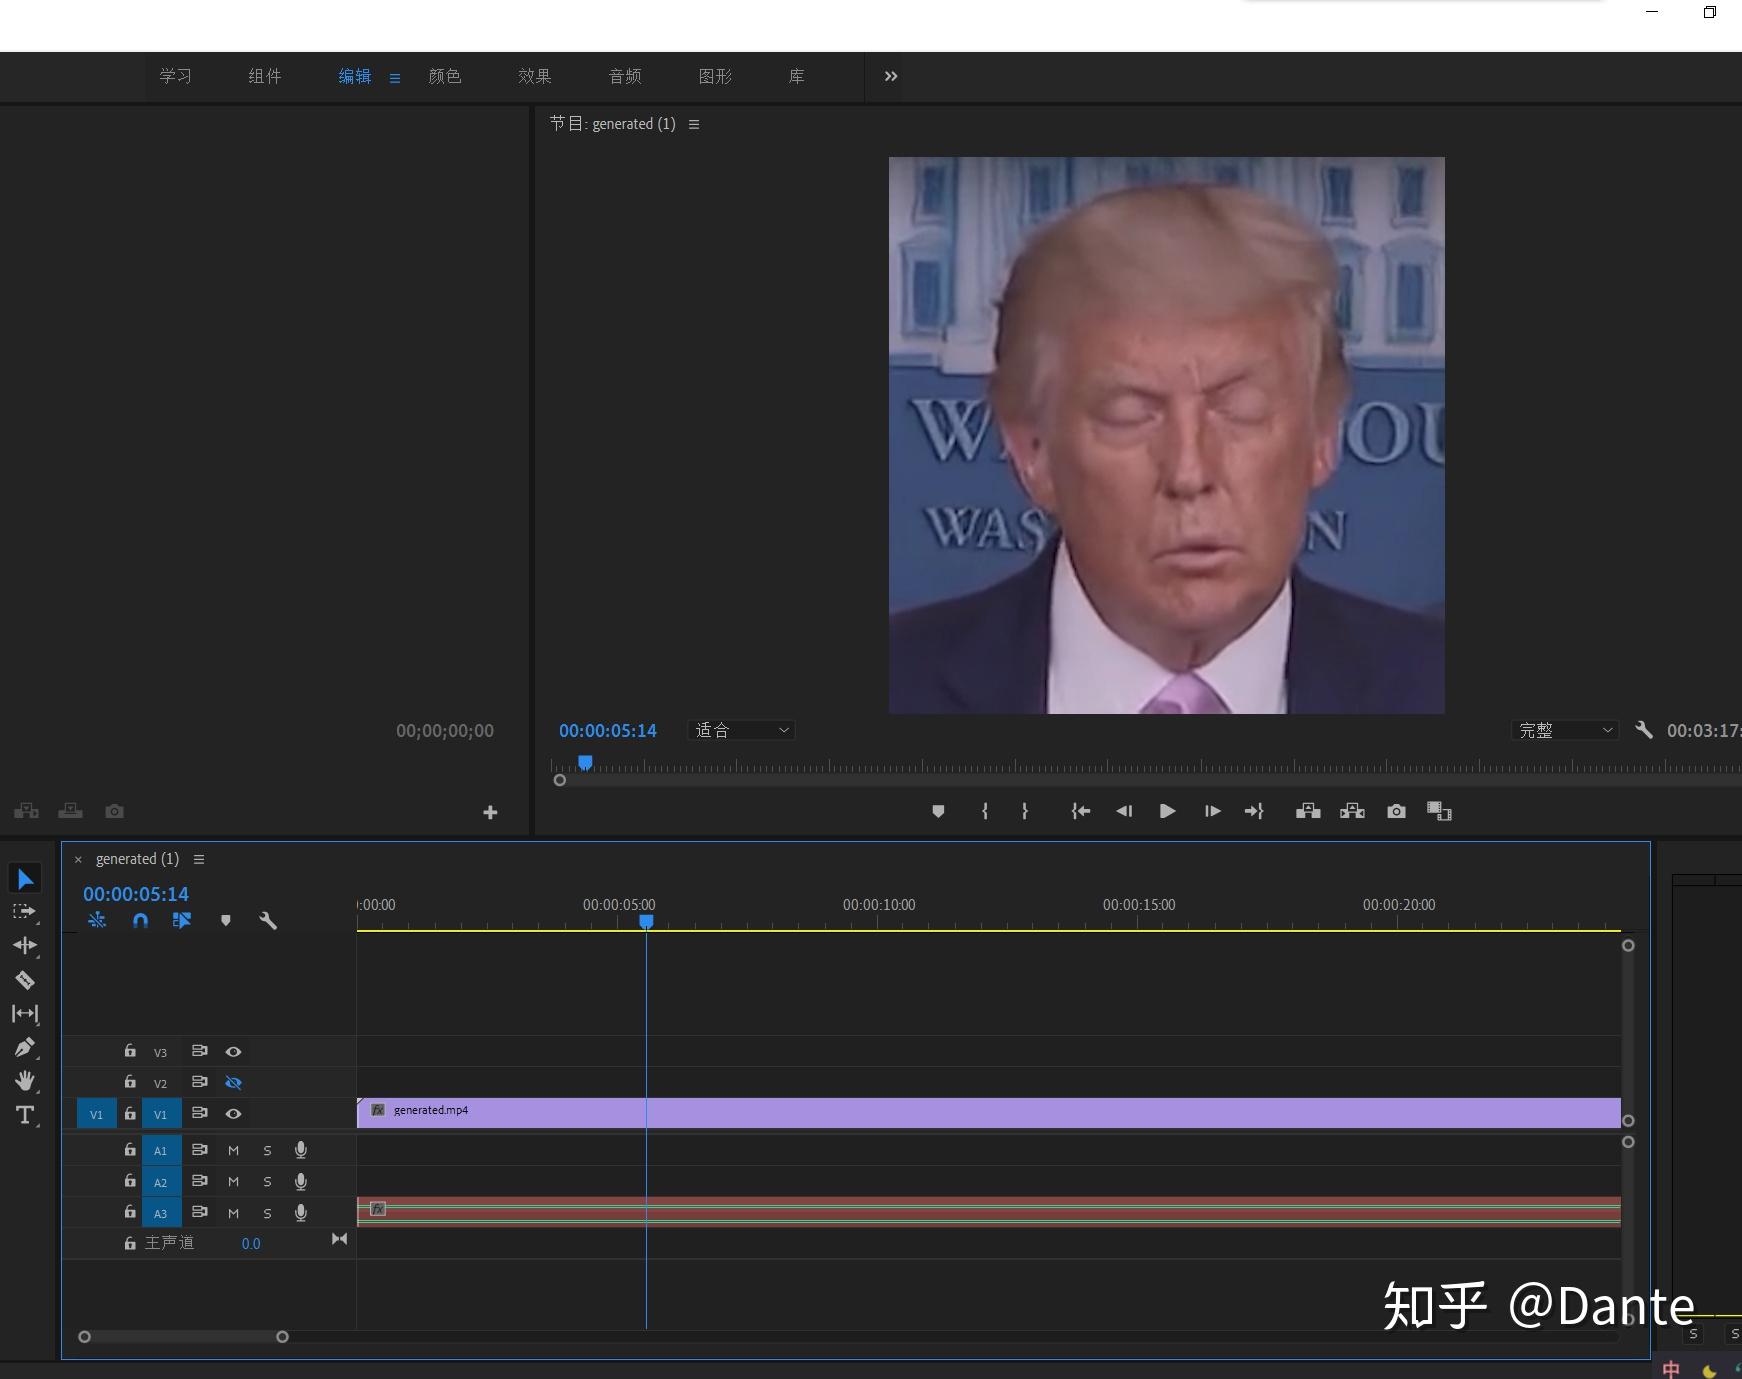Click timeline timecode 00:00:05:14
Viewport: 1742px width, 1379px height.
[136, 894]
